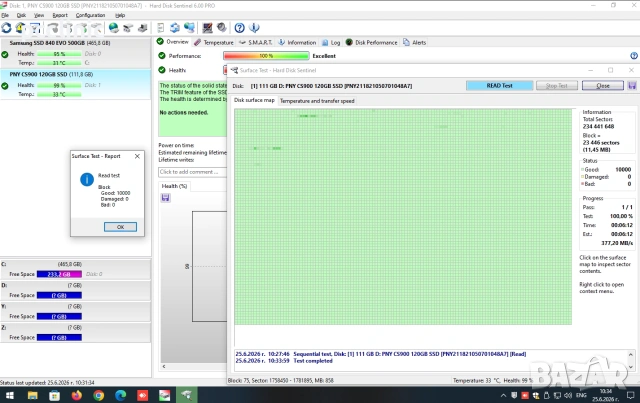Image resolution: width=640 pixels, height=403 pixels.
Task: Click the circular refresh arrows toolbar icon
Action: [6, 28]
